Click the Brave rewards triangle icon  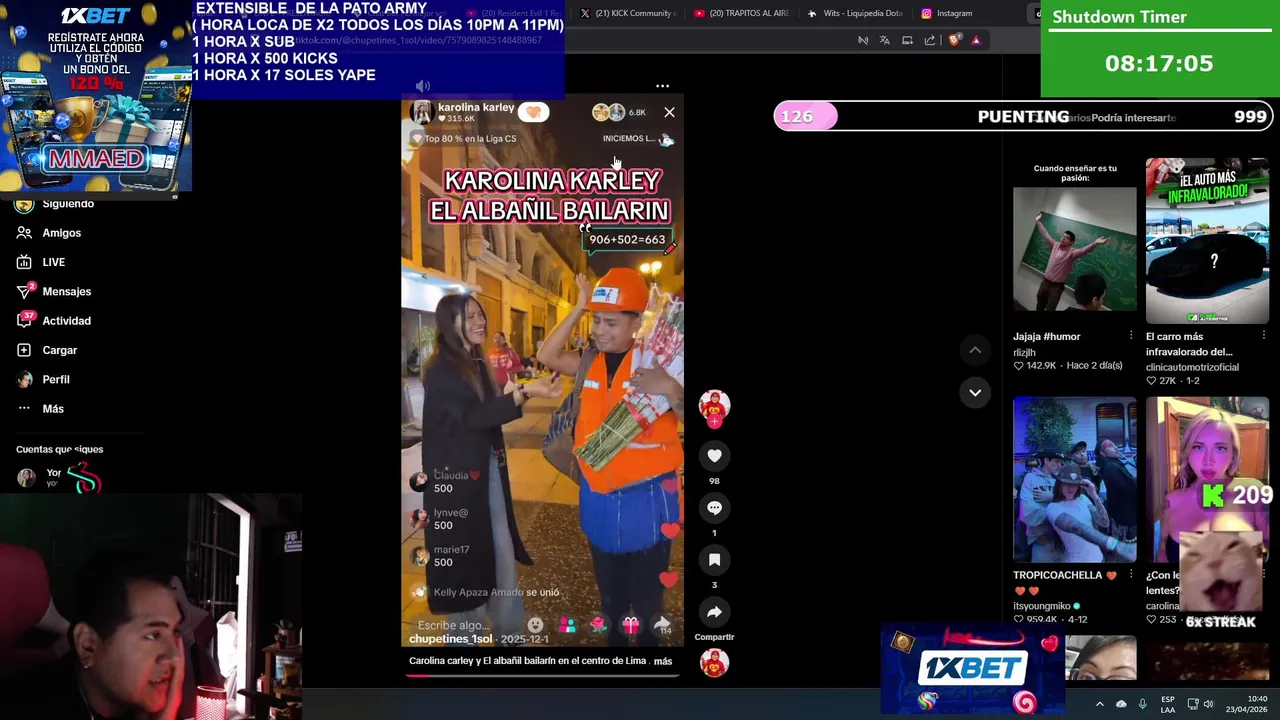click(976, 40)
